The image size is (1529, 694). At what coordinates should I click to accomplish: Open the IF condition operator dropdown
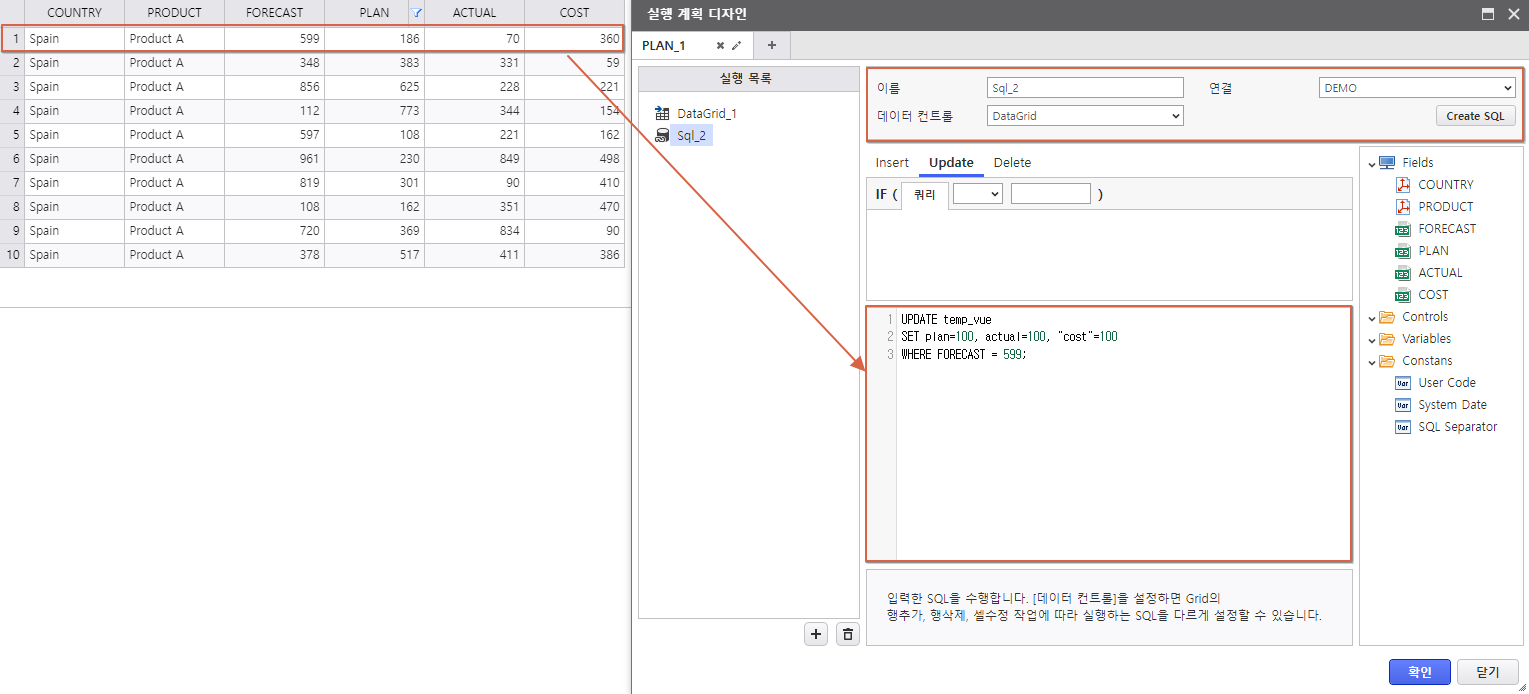tap(977, 194)
